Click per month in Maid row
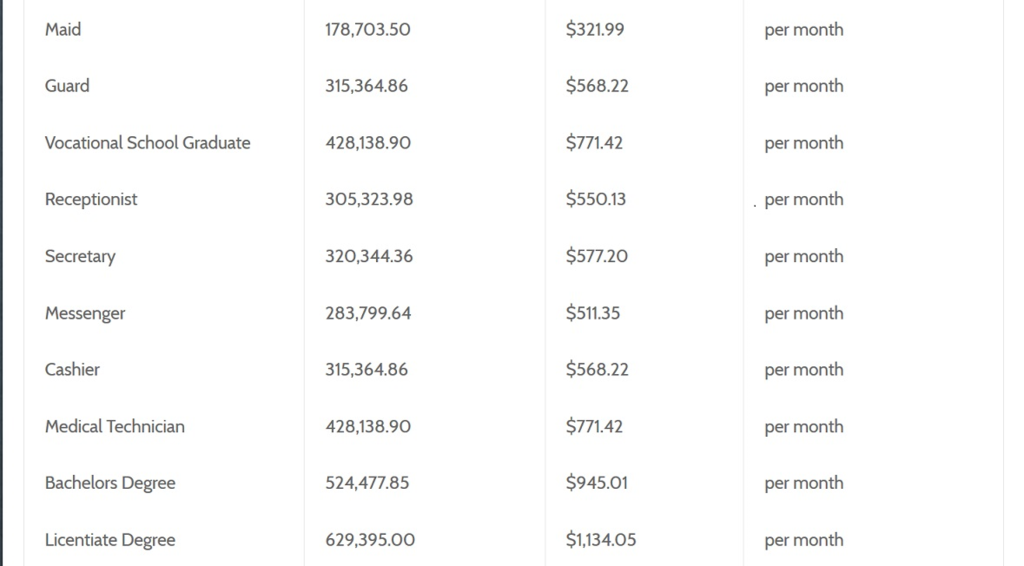This screenshot has width=1024, height=566. coord(803,30)
